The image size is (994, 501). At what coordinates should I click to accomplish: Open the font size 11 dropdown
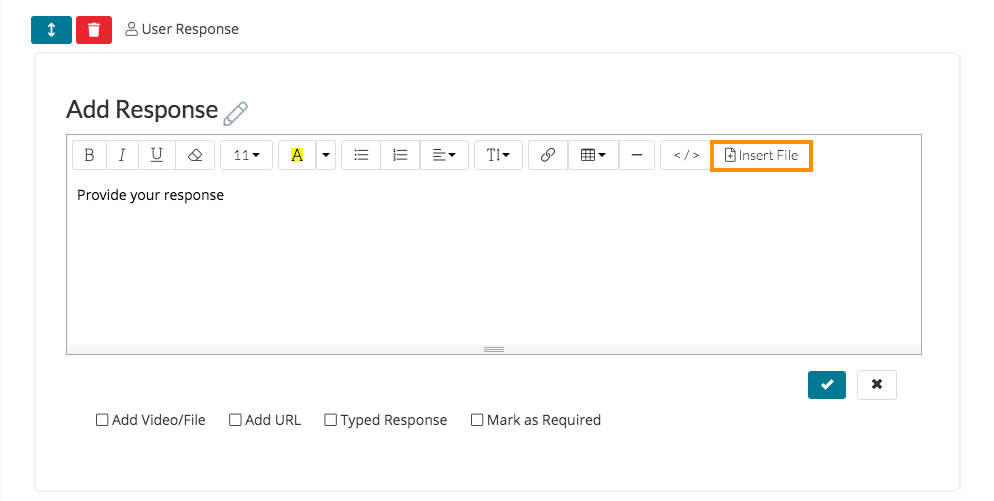coord(247,155)
